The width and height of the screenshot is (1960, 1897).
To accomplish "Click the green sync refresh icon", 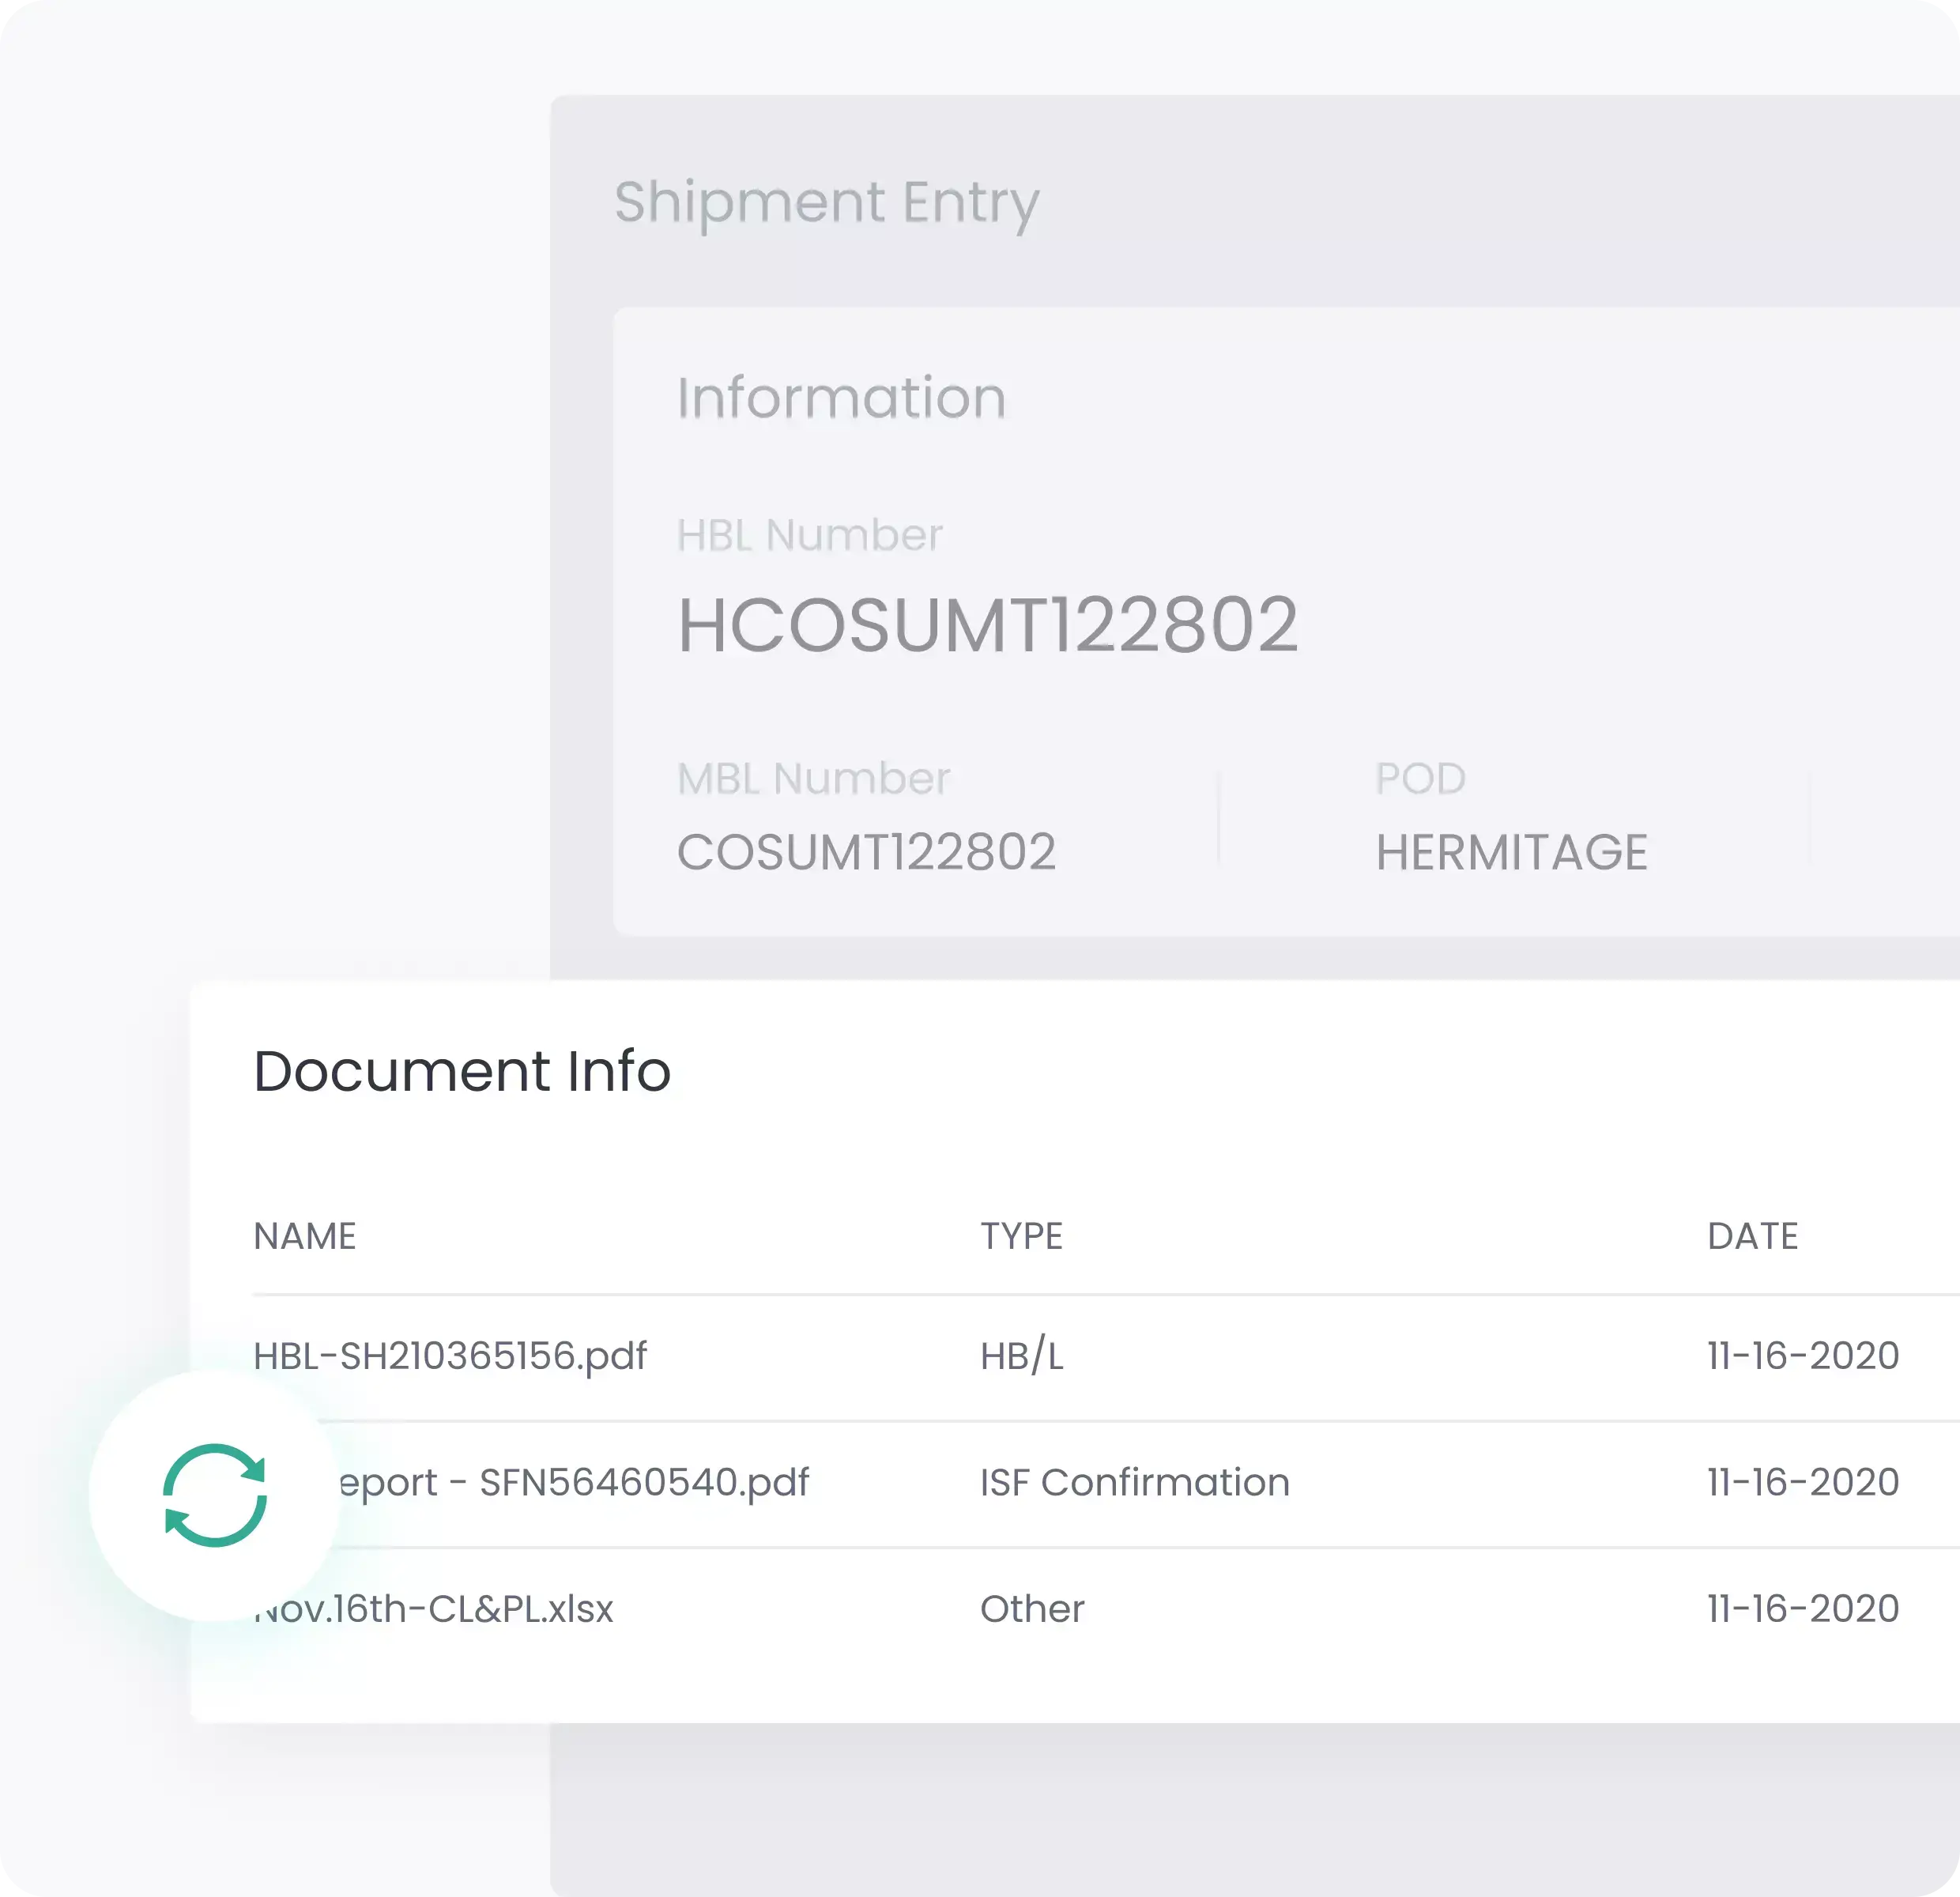I will [x=214, y=1495].
